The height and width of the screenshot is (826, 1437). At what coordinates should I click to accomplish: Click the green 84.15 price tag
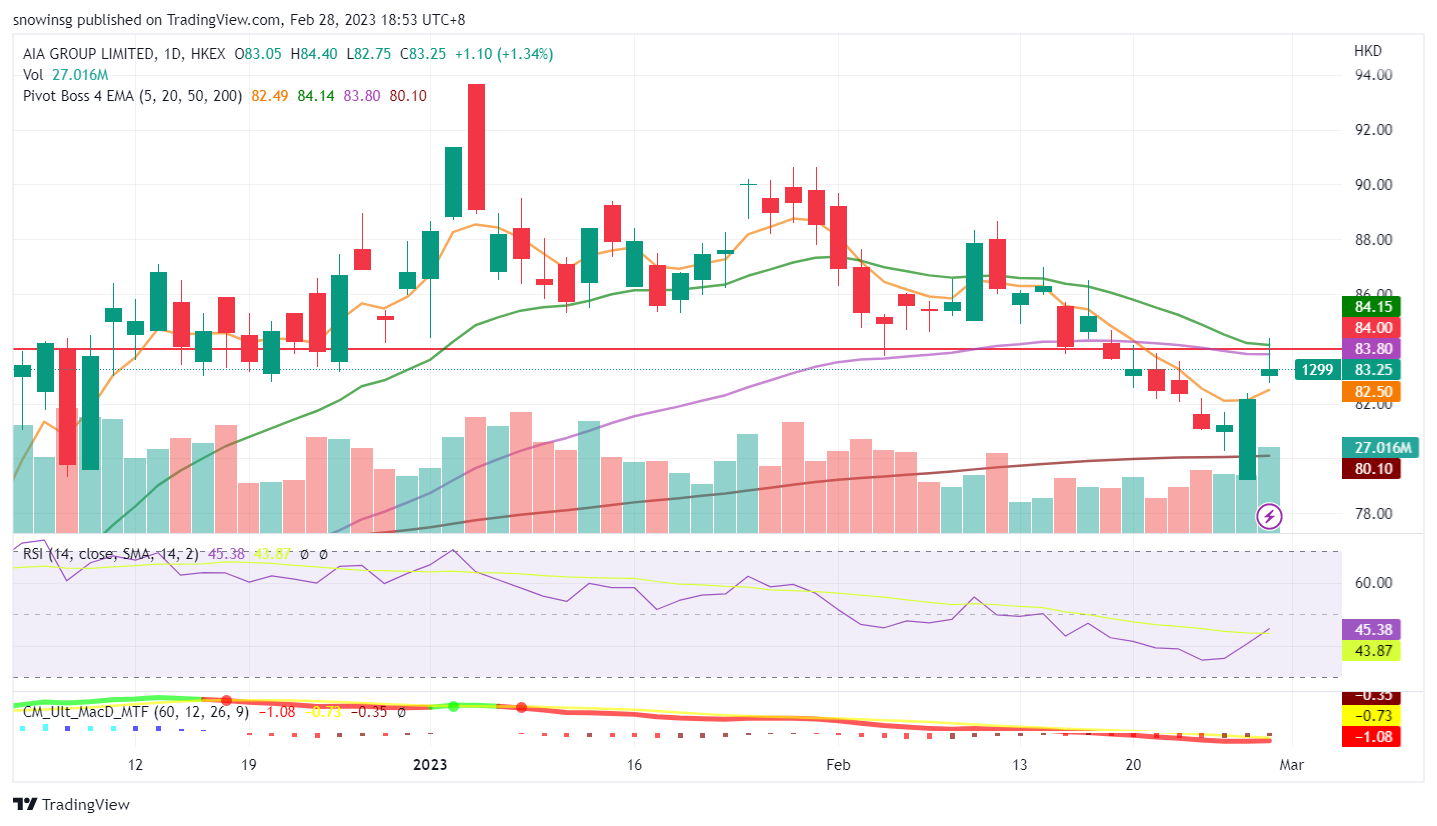1373,306
